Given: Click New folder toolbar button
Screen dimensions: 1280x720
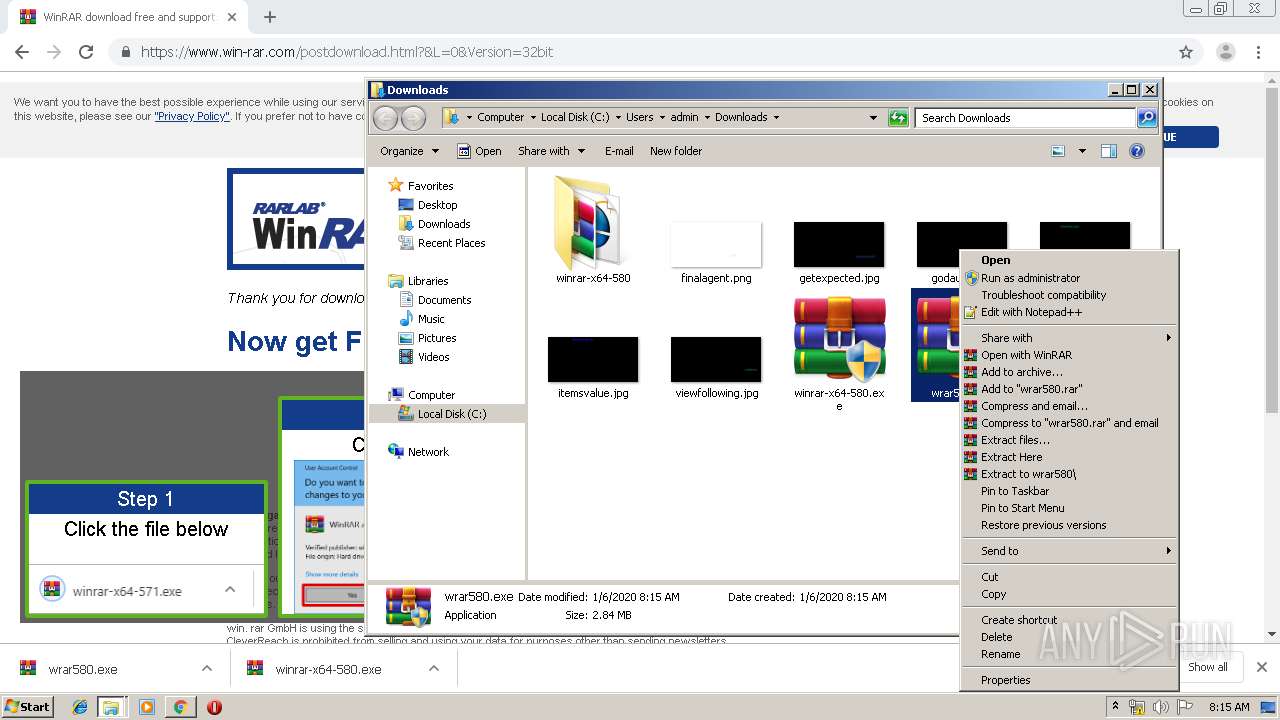Looking at the screenshot, I should (676, 151).
